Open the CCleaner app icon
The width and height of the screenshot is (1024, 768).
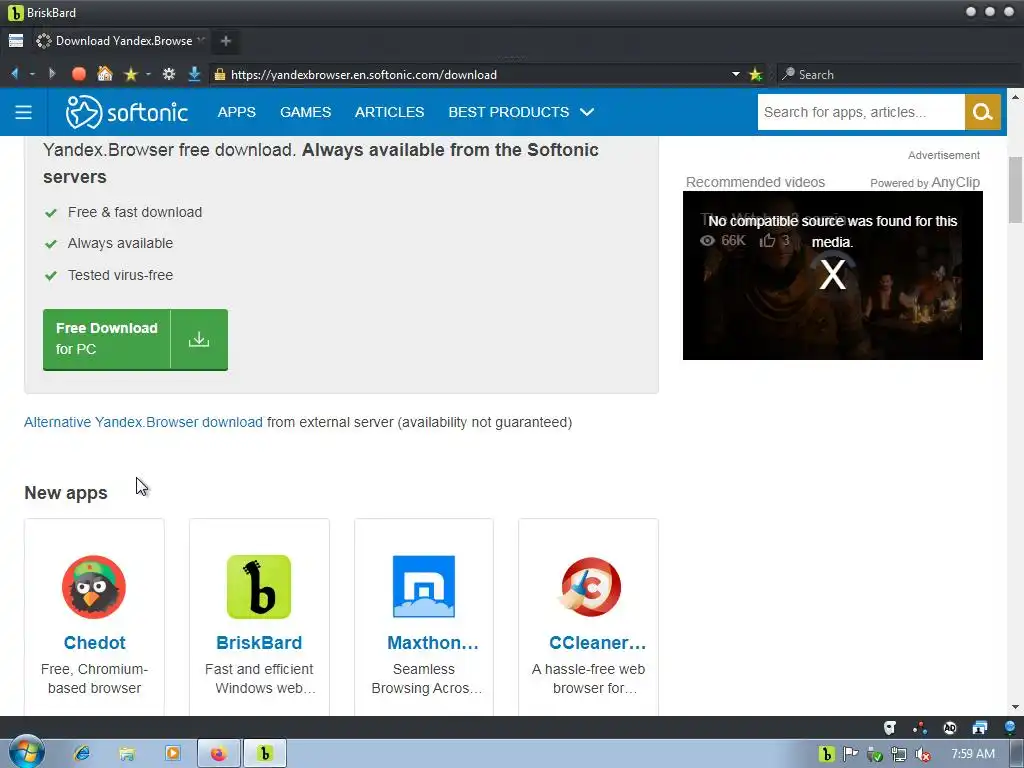point(590,586)
